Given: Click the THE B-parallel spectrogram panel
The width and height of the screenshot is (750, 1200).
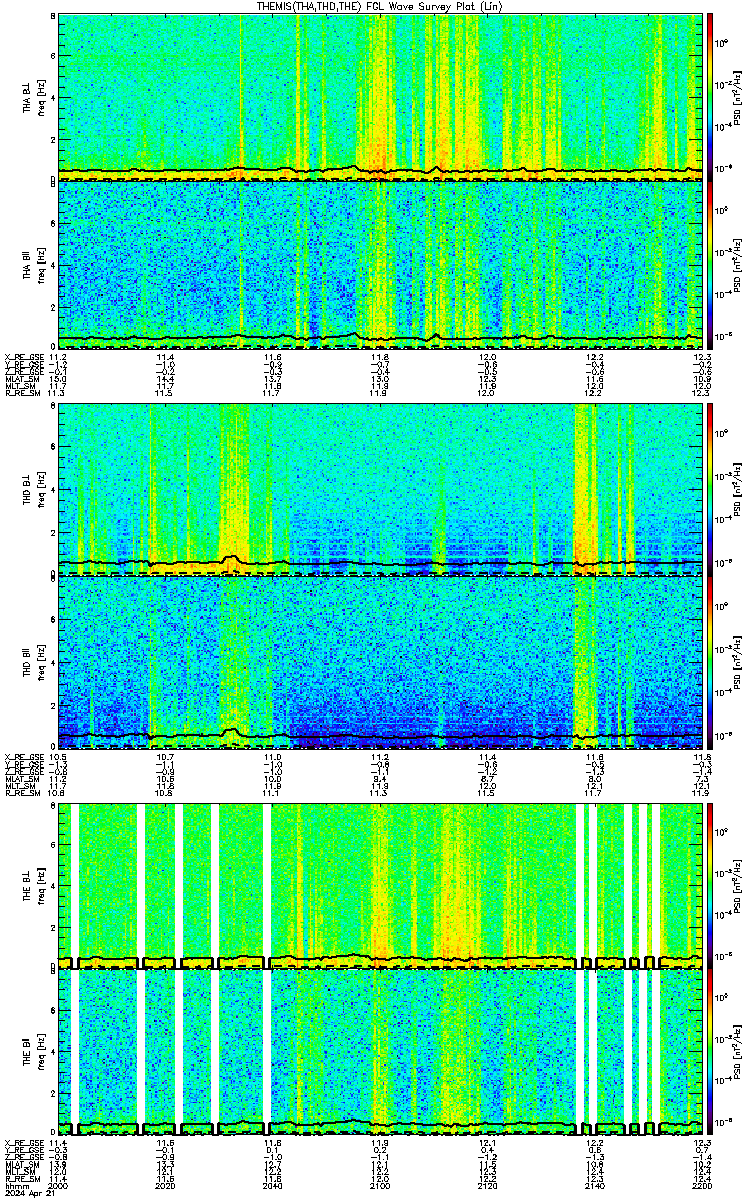Looking at the screenshot, I should point(378,1052).
